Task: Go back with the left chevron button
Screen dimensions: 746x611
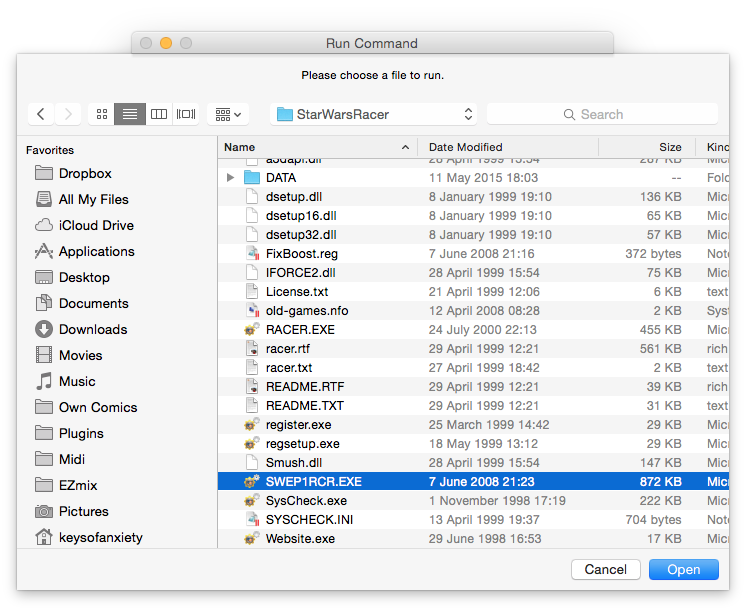Action: [41, 114]
